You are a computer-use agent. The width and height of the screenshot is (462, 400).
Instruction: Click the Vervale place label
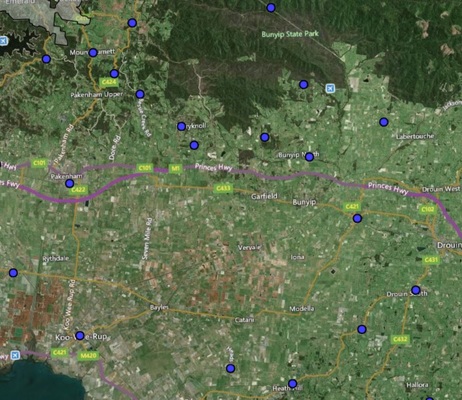249,248
